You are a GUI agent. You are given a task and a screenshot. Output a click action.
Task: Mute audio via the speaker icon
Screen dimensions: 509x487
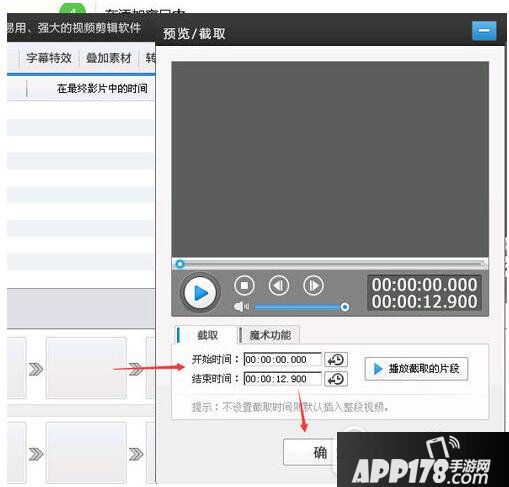[241, 306]
